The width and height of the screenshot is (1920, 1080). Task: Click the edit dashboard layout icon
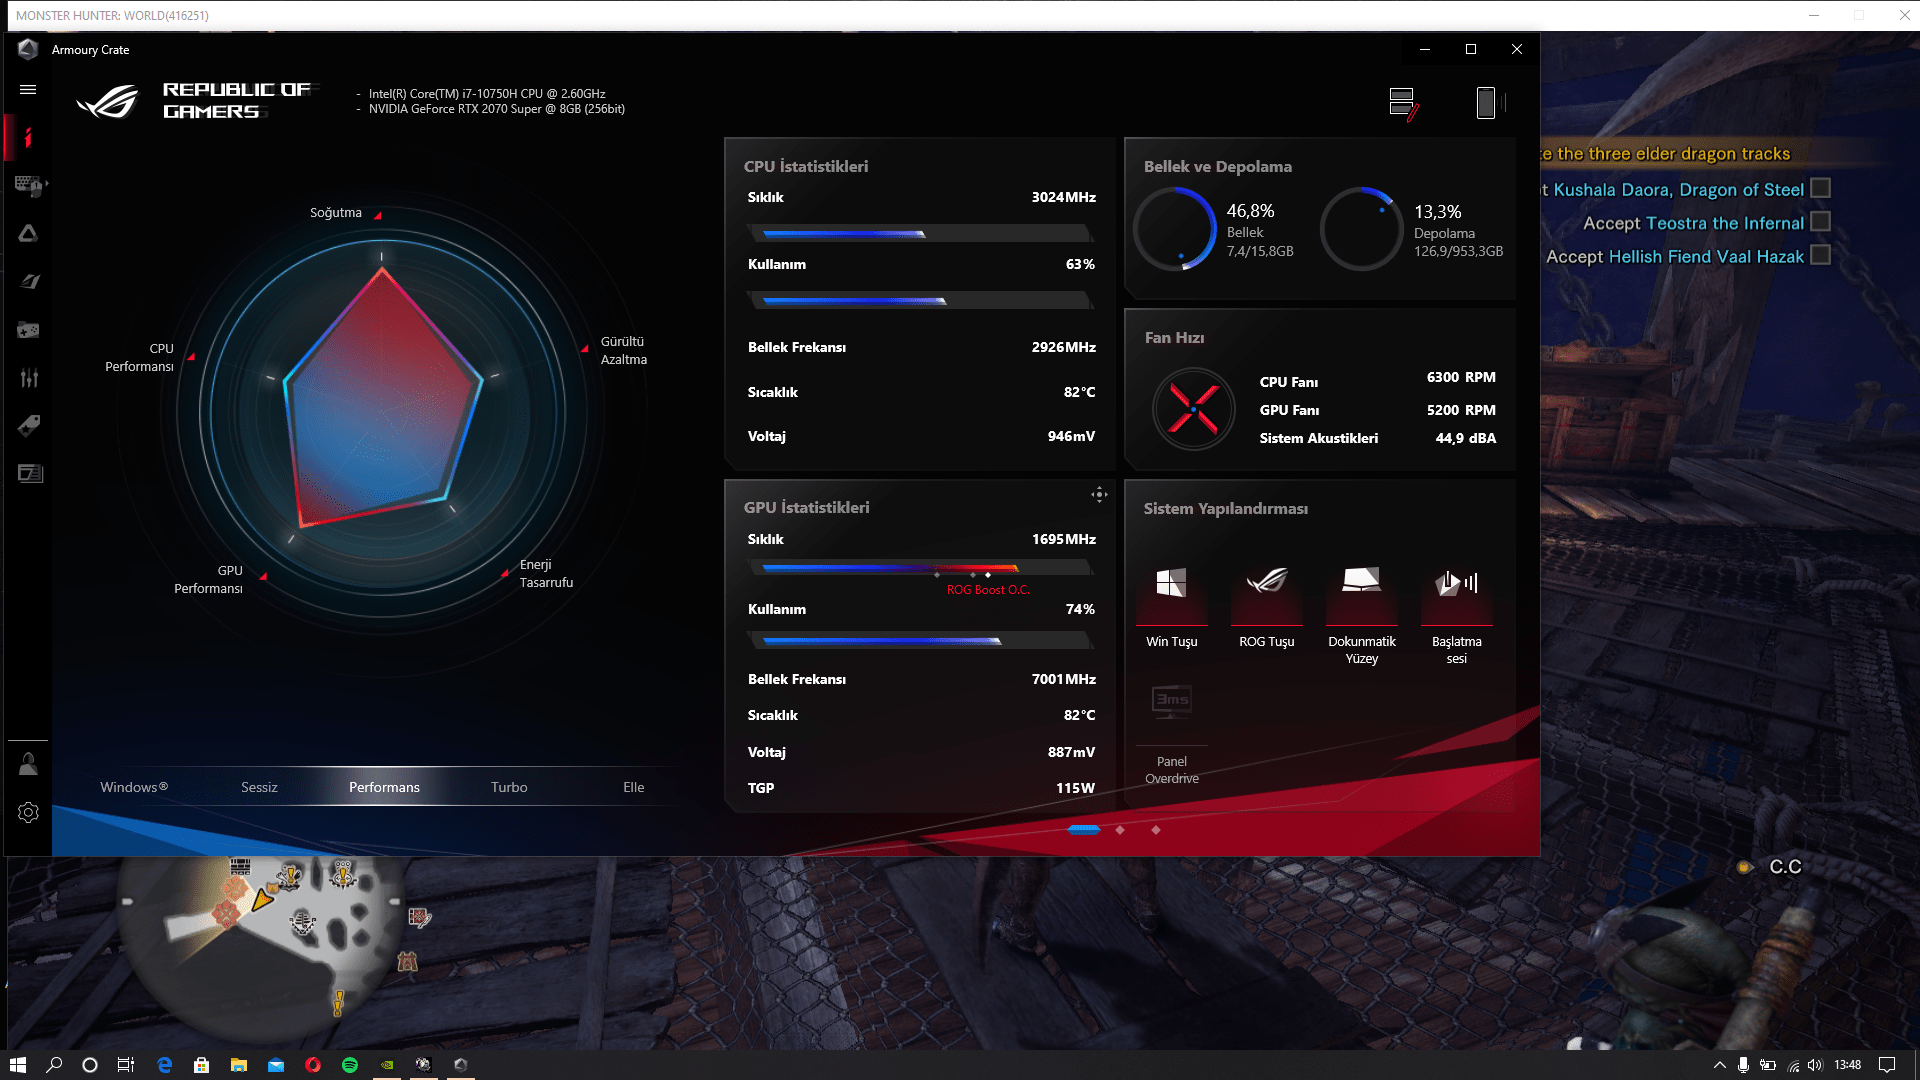tap(1403, 103)
